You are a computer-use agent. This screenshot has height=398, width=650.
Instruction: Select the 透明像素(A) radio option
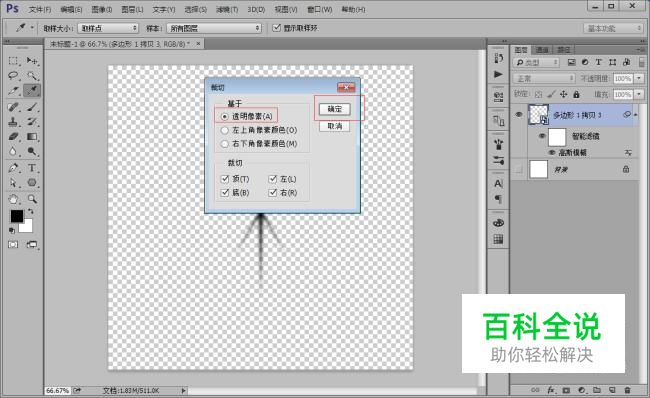247,116
